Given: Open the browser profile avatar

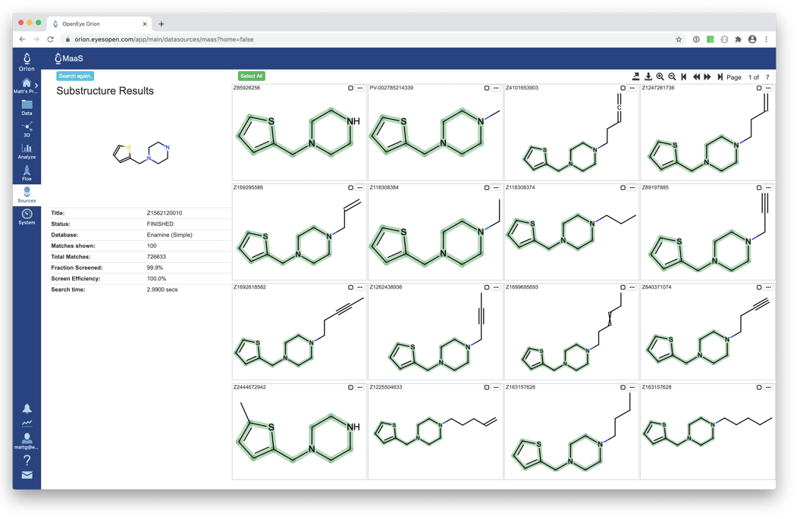Looking at the screenshot, I should 752,39.
